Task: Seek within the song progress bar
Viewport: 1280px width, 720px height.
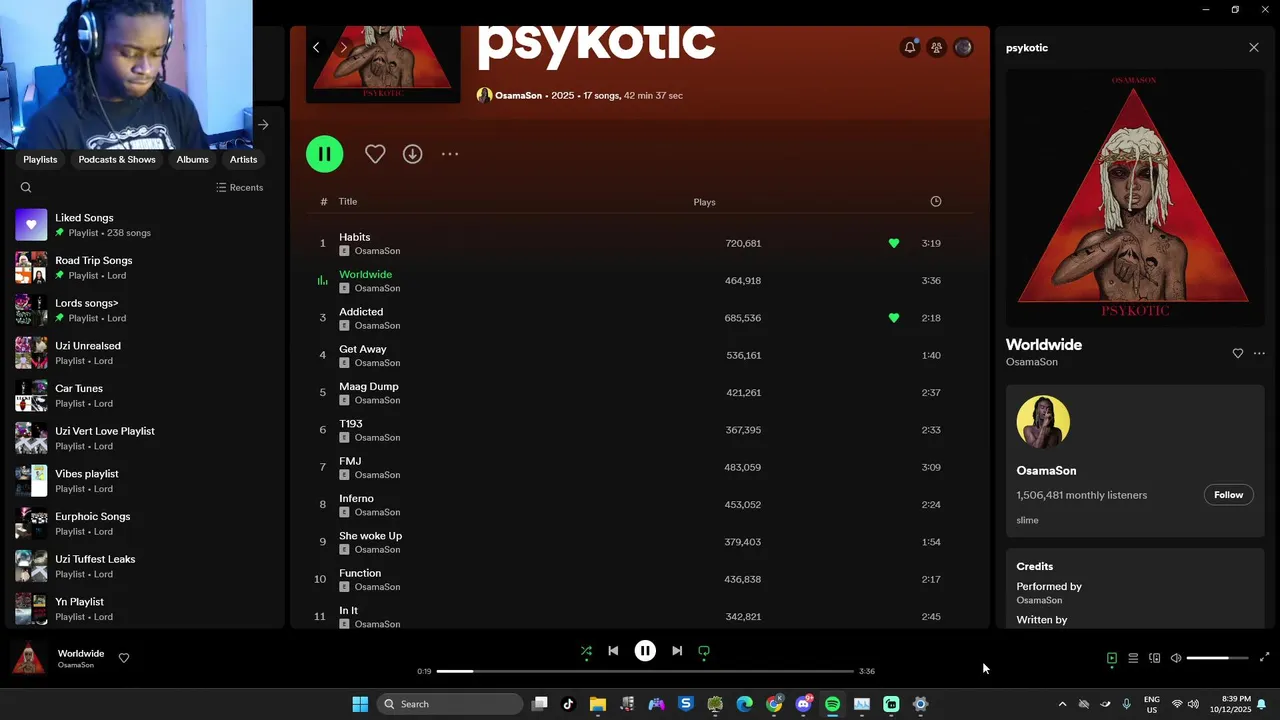Action: (645, 671)
